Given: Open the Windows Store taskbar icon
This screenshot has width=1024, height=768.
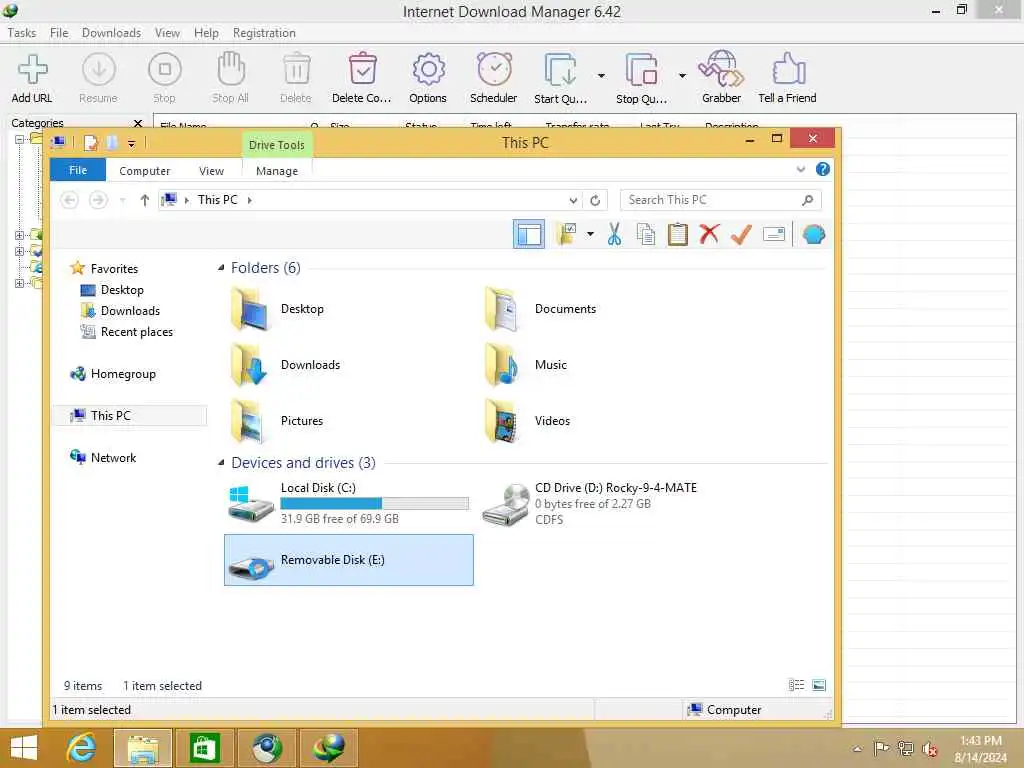Looking at the screenshot, I should point(204,748).
